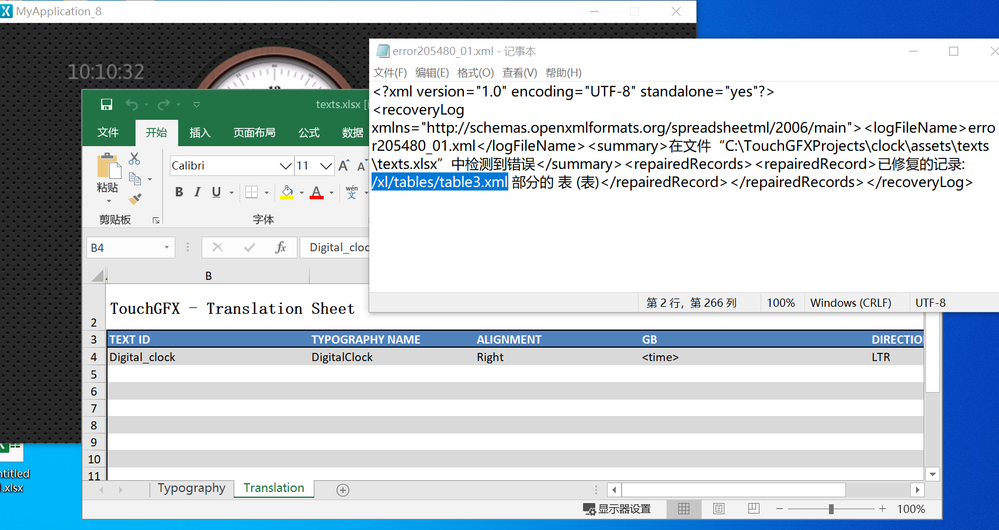Select the TYPOGRAPHY NAME header cell

[392, 340]
